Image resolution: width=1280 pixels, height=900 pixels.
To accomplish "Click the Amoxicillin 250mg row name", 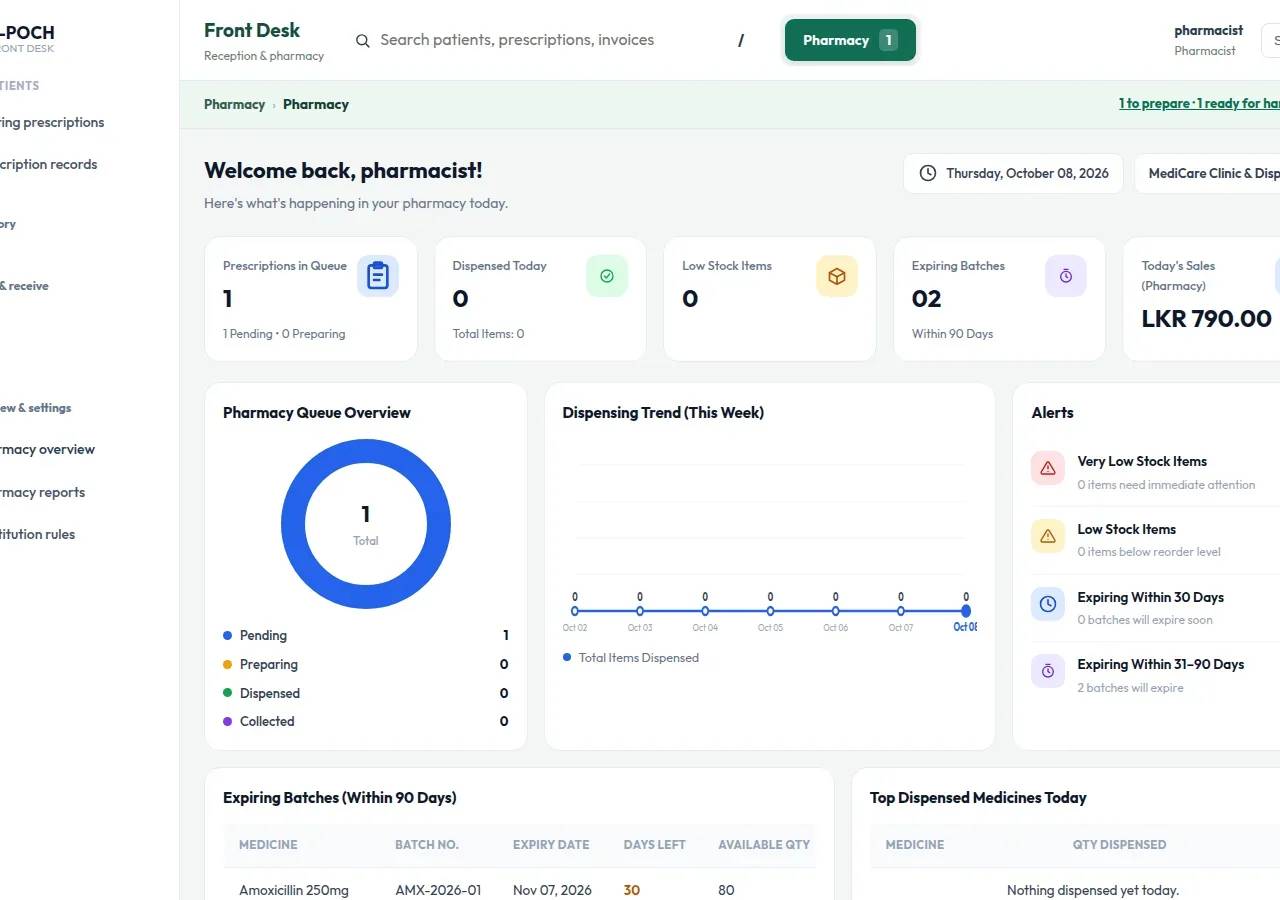I will click(294, 890).
